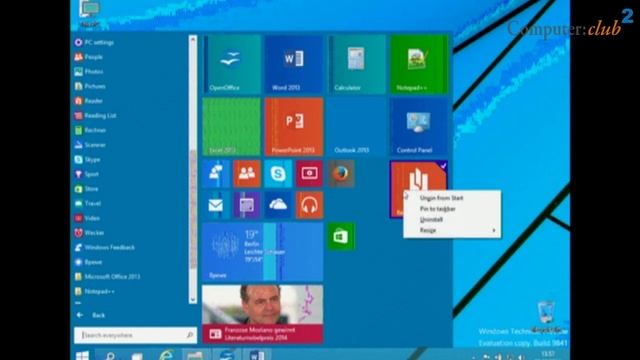The image size is (640, 360).
Task: Open the red Video small tile
Action: [x=309, y=174]
